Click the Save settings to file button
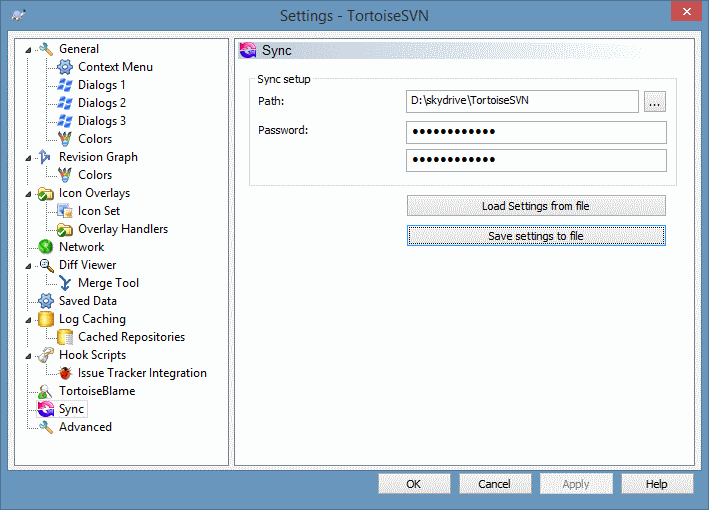This screenshot has height=510, width=709. 536,236
